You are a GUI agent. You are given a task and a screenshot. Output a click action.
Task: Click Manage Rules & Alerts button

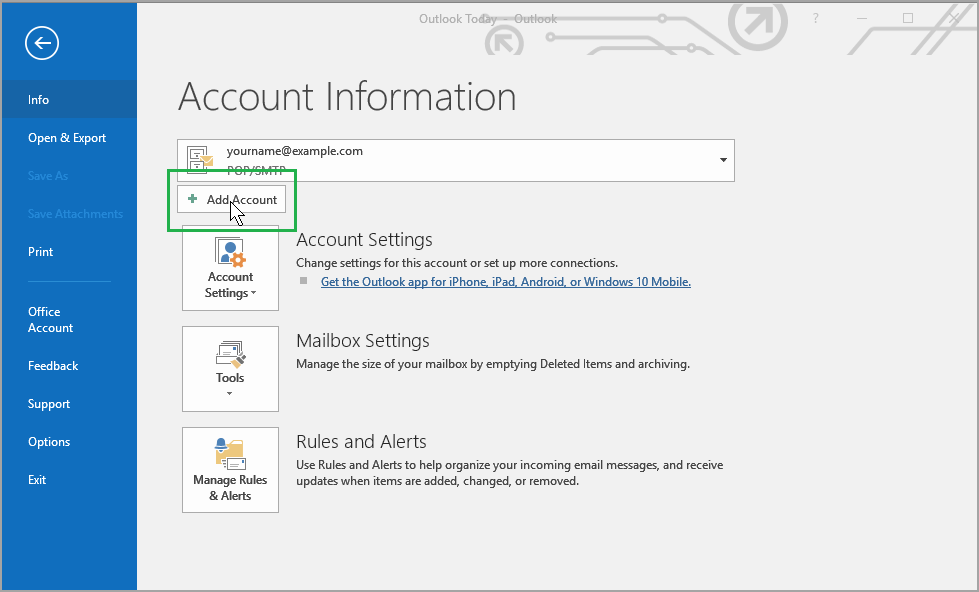point(230,470)
